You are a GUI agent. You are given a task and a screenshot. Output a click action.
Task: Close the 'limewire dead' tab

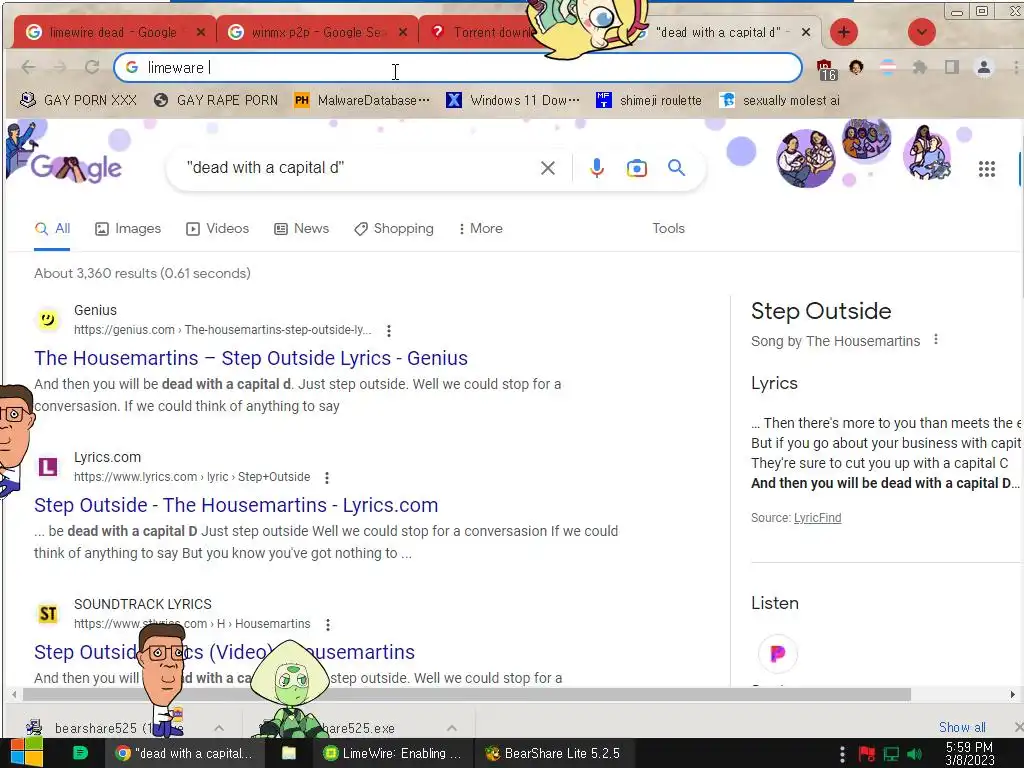point(200,32)
